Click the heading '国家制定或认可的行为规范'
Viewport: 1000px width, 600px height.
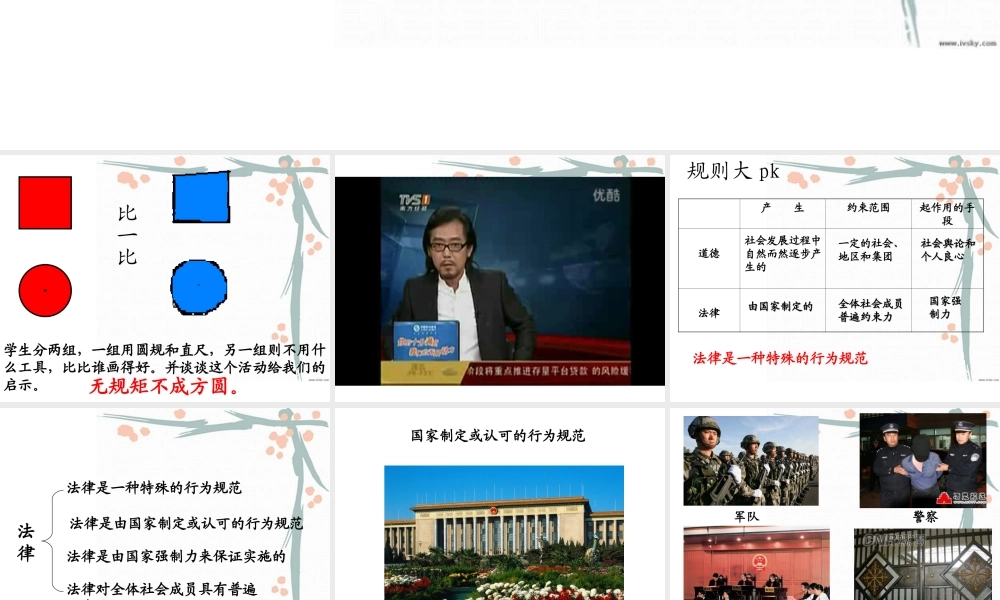(498, 435)
